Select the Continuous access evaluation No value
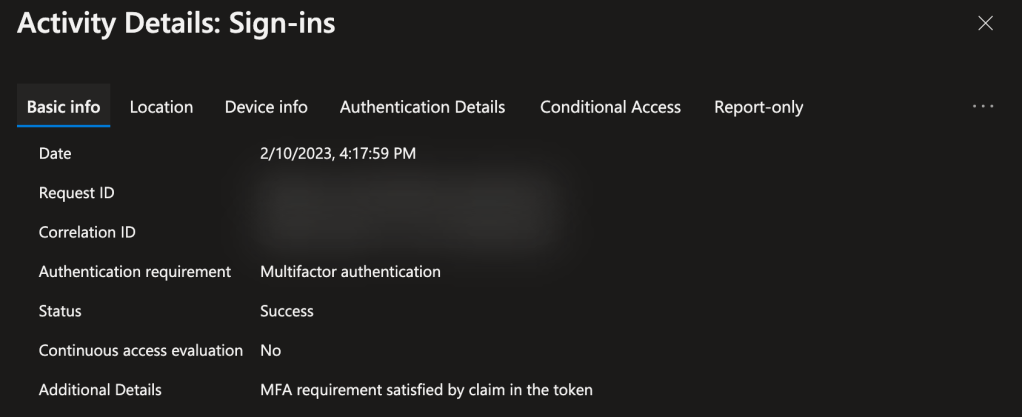The width and height of the screenshot is (1022, 417). [270, 350]
